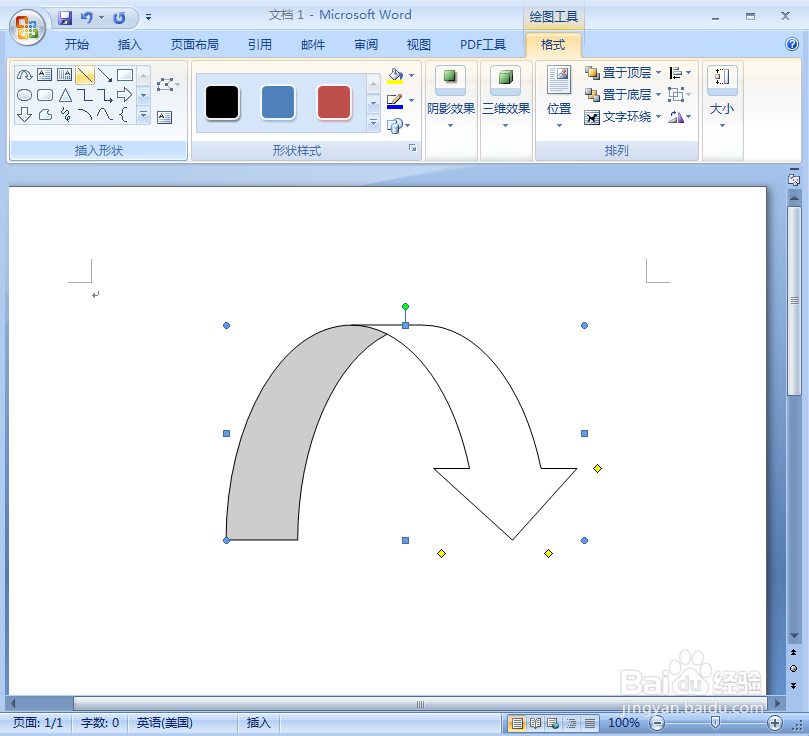Undo the last action
This screenshot has width=809, height=736.
[x=87, y=18]
